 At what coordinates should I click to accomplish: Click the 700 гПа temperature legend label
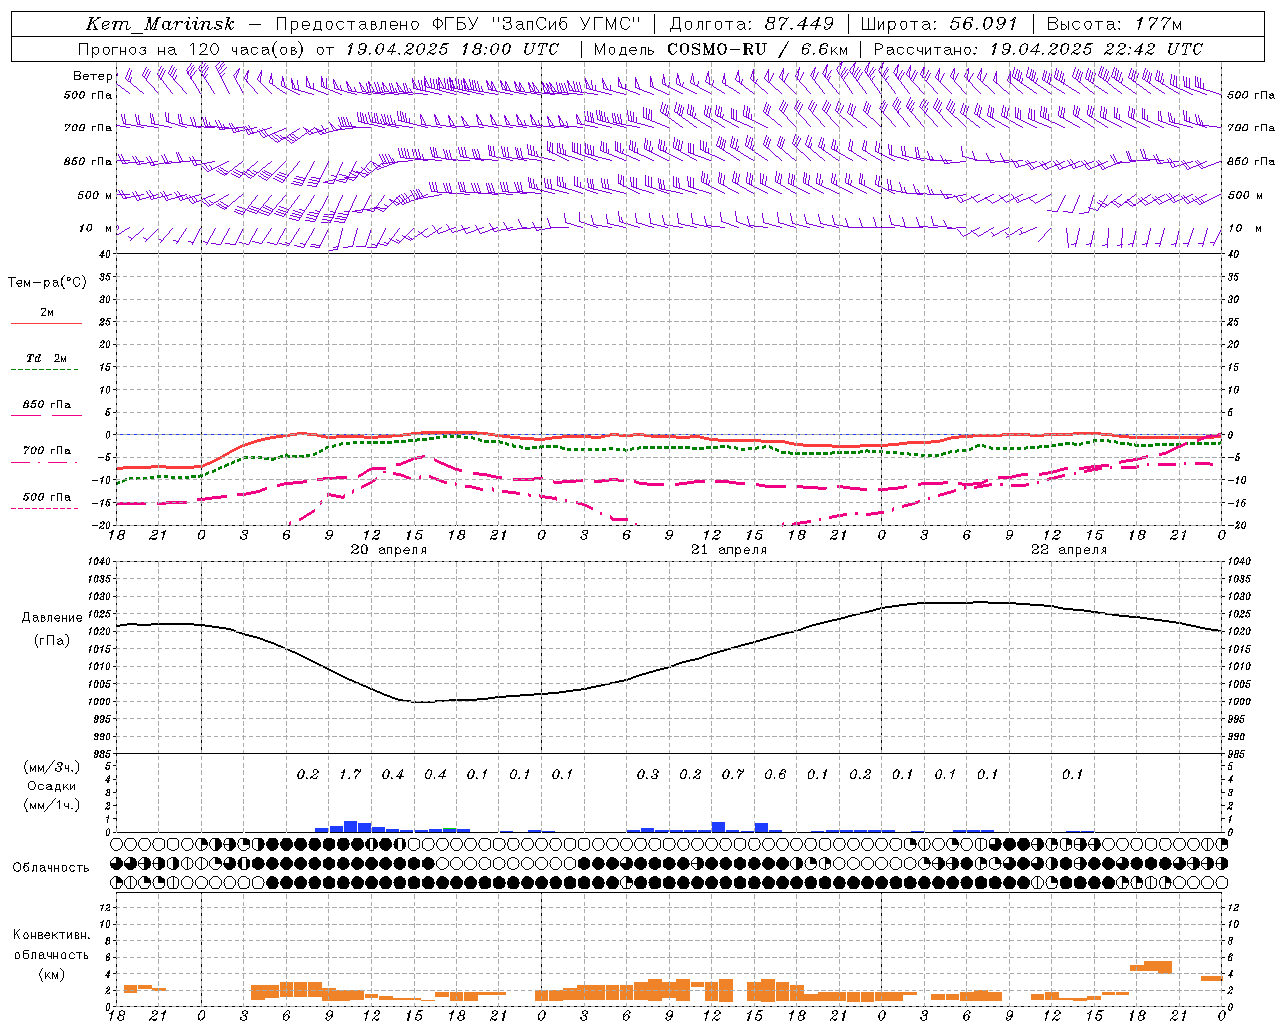click(x=47, y=450)
